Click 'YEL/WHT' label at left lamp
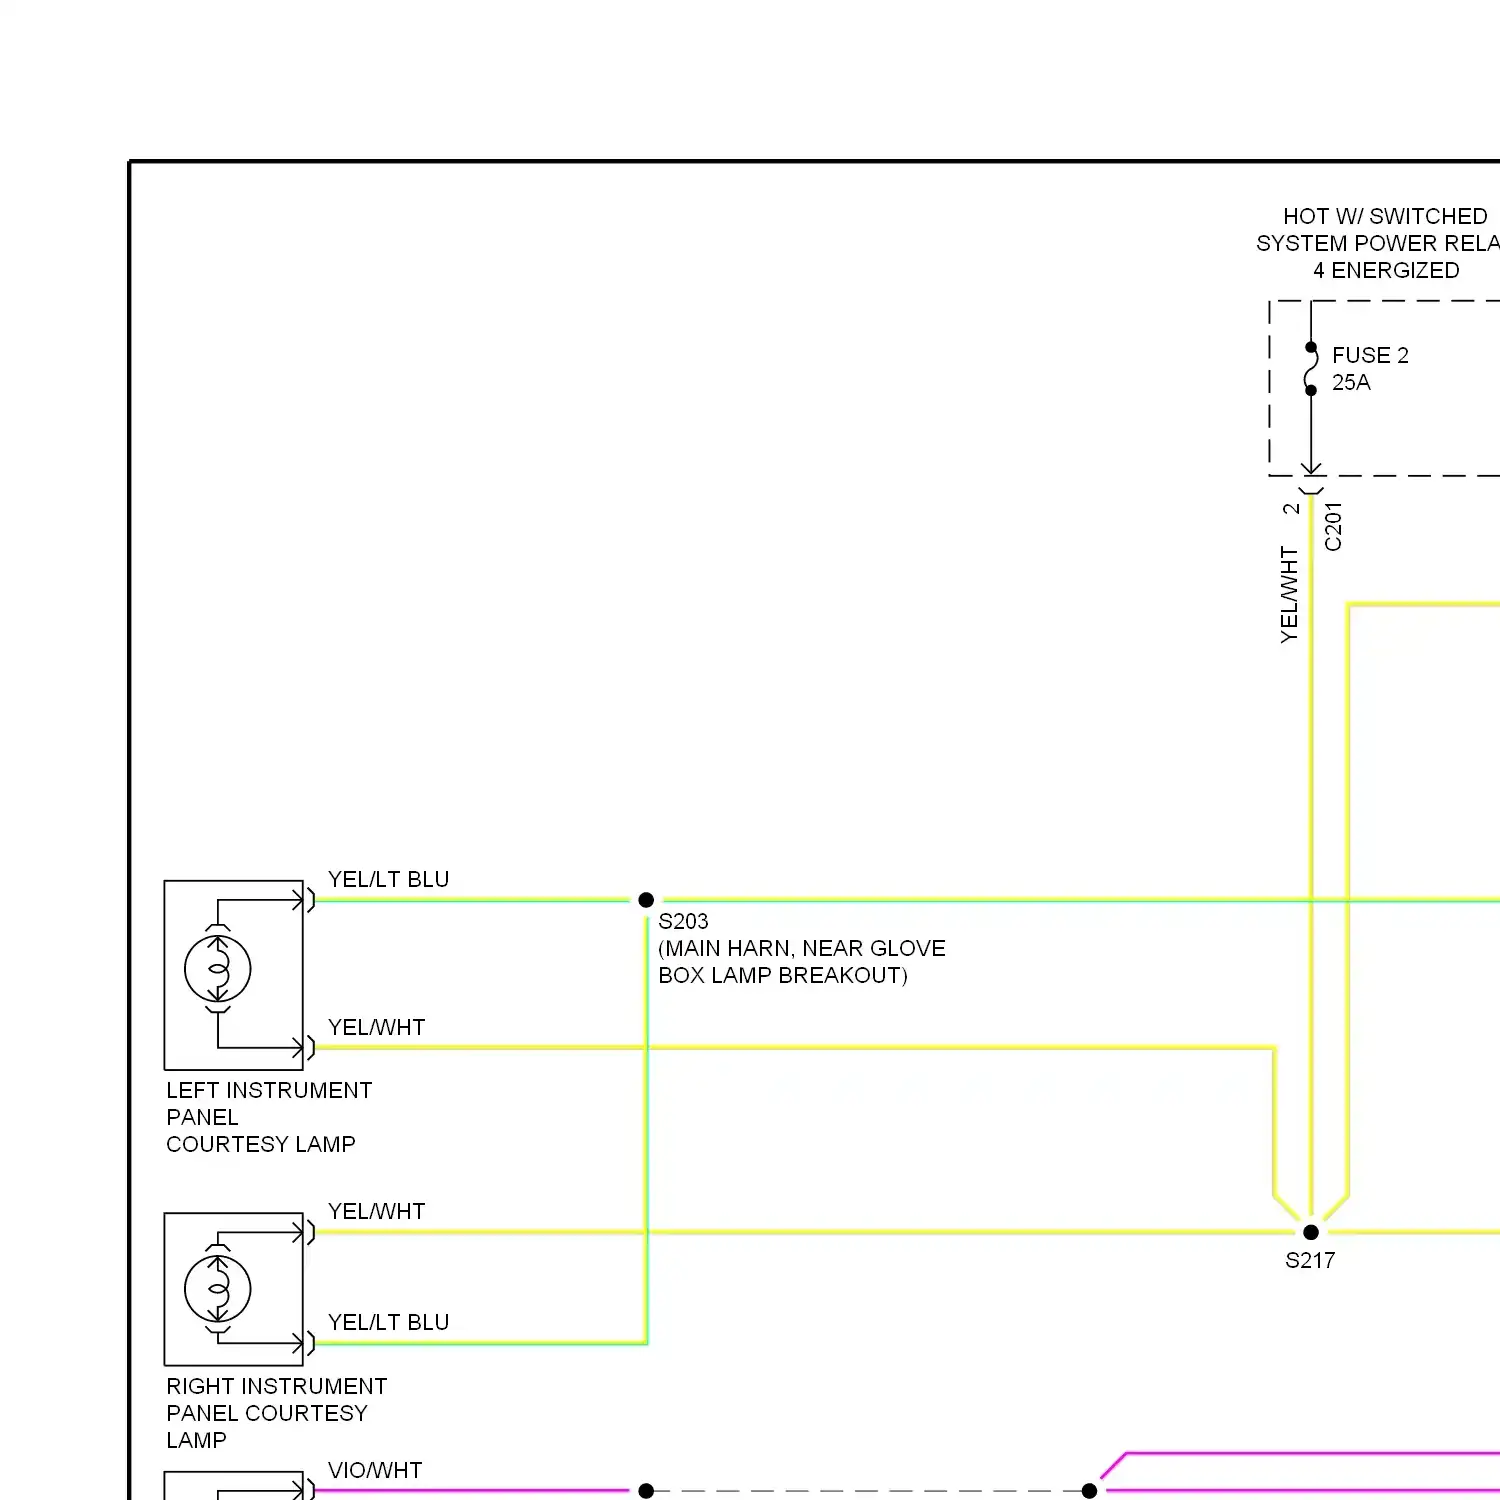 pyautogui.click(x=377, y=1027)
